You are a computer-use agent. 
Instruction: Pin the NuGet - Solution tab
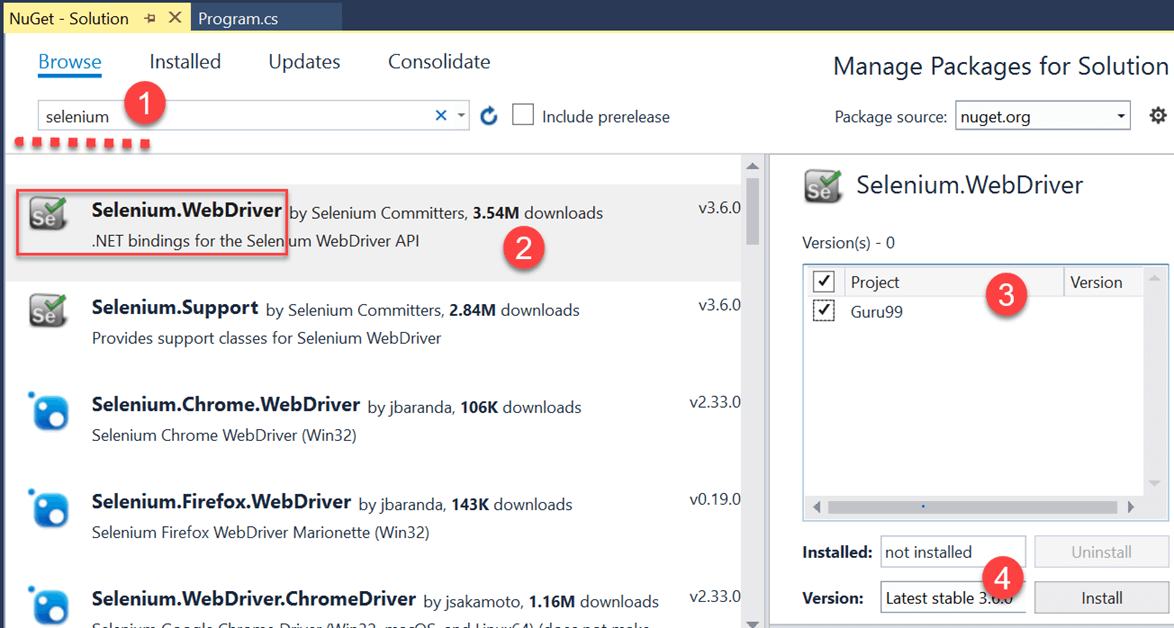point(150,18)
